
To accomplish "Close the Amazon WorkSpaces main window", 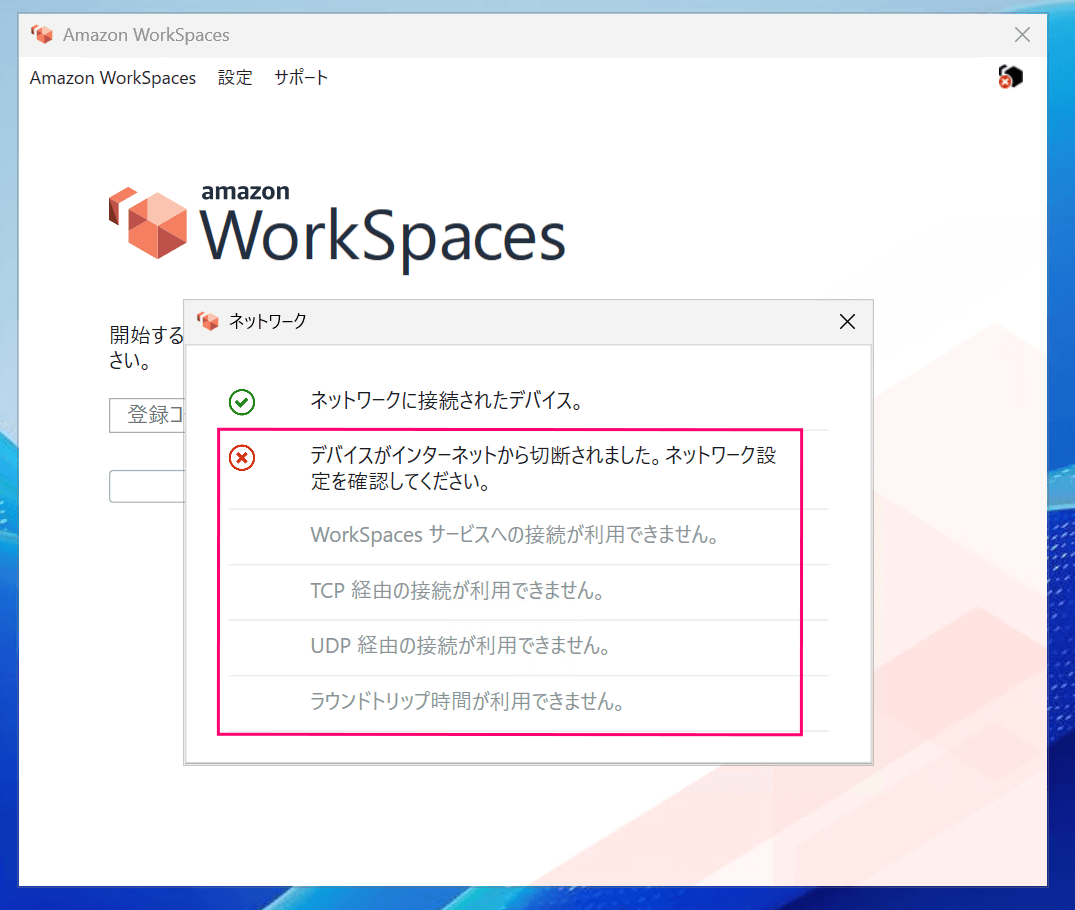I will coord(1022,35).
